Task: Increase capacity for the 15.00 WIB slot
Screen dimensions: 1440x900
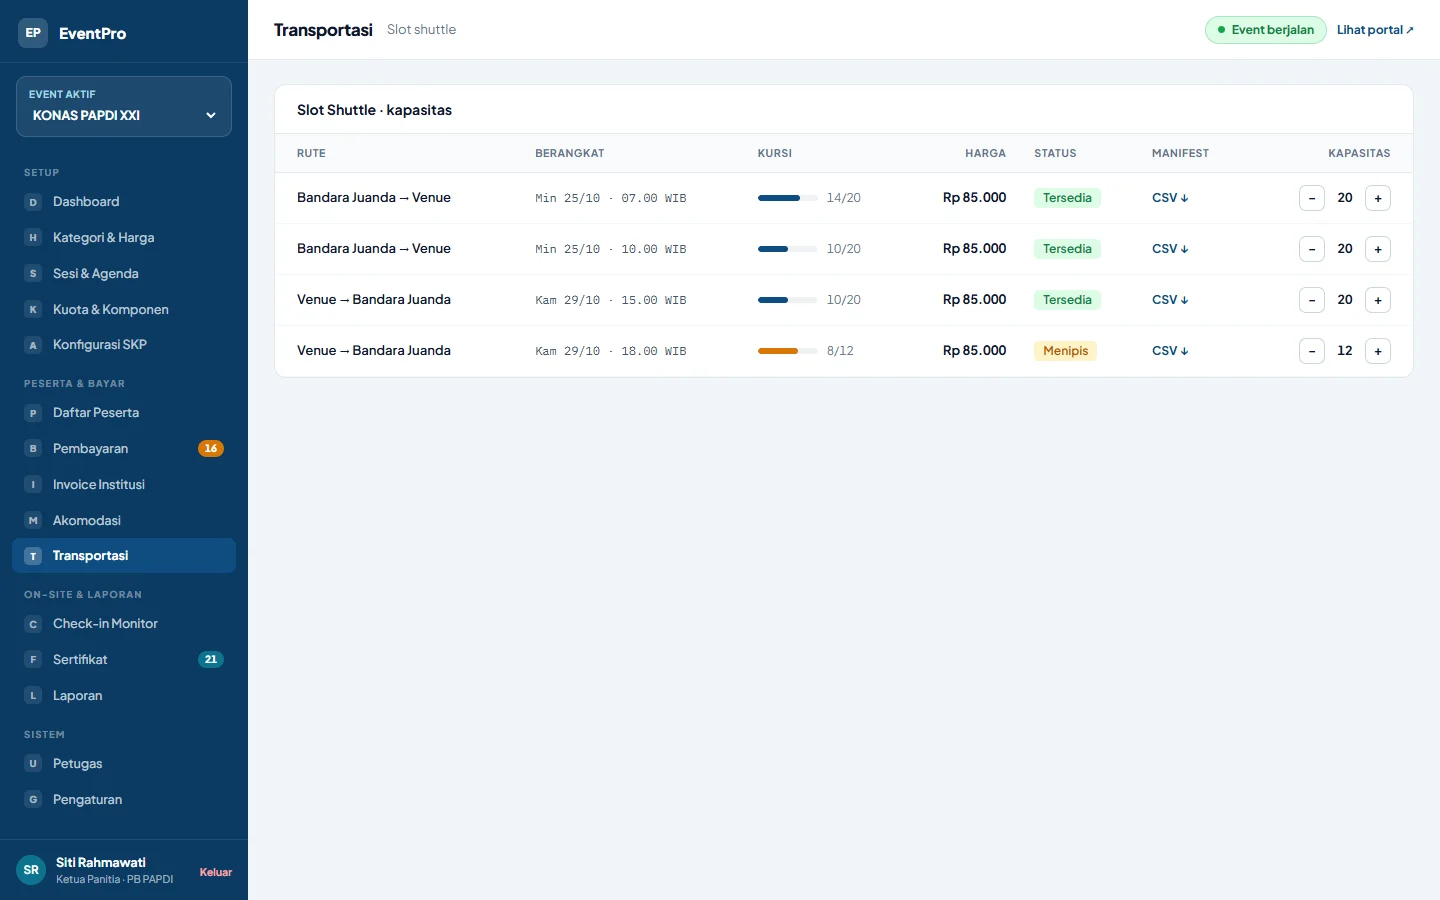Action: click(x=1378, y=300)
